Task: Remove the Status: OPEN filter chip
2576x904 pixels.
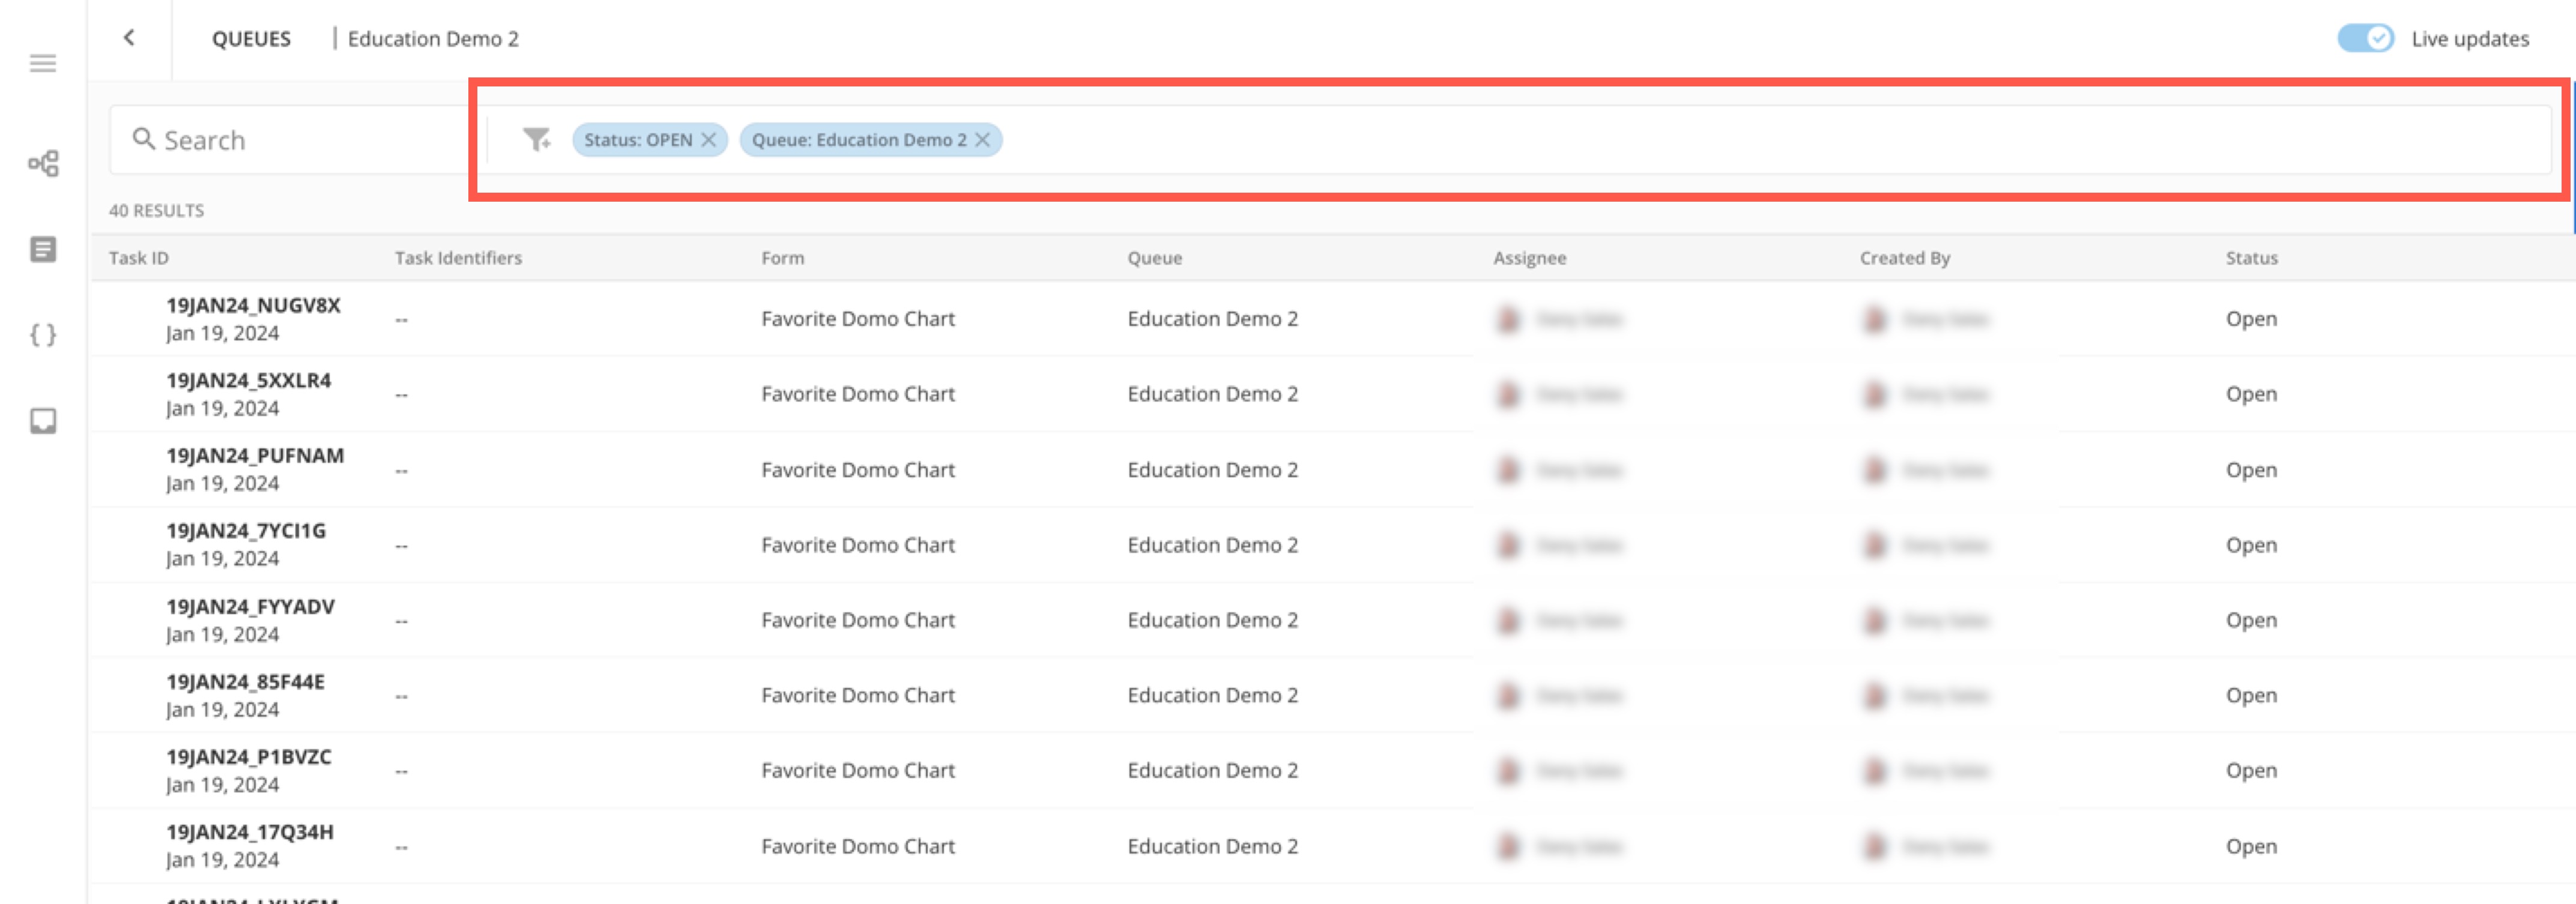Action: pyautogui.click(x=709, y=140)
